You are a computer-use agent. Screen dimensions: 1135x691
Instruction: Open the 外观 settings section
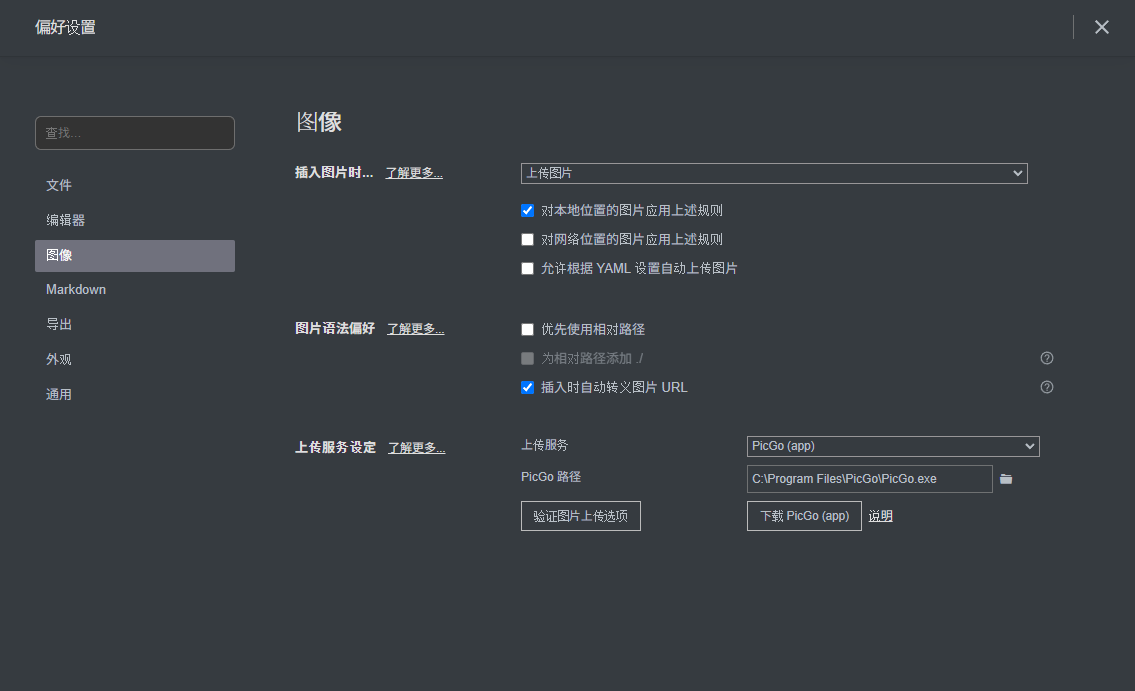click(x=59, y=359)
